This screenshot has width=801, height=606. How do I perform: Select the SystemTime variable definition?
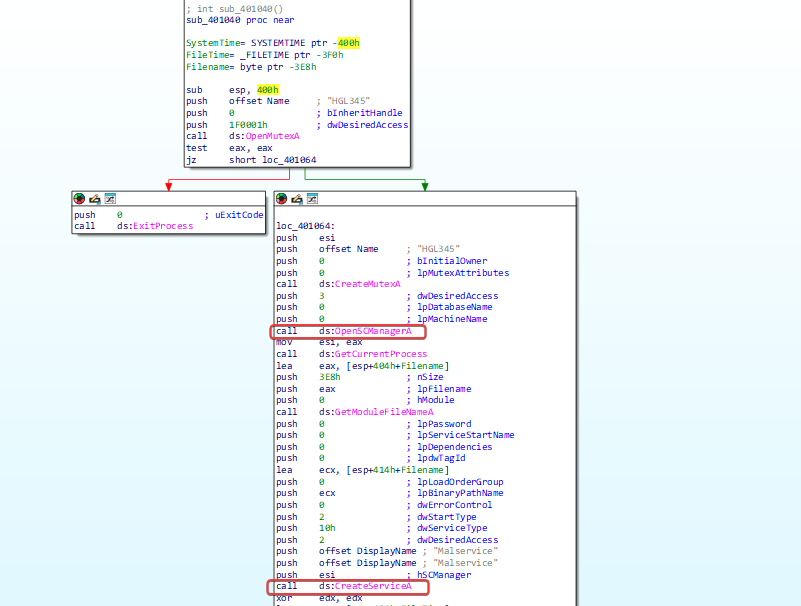click(x=273, y=43)
